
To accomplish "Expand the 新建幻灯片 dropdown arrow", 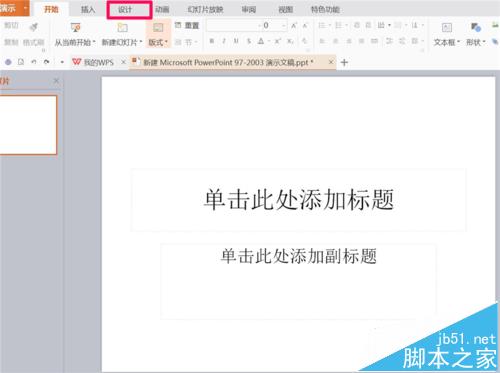I will [141, 42].
